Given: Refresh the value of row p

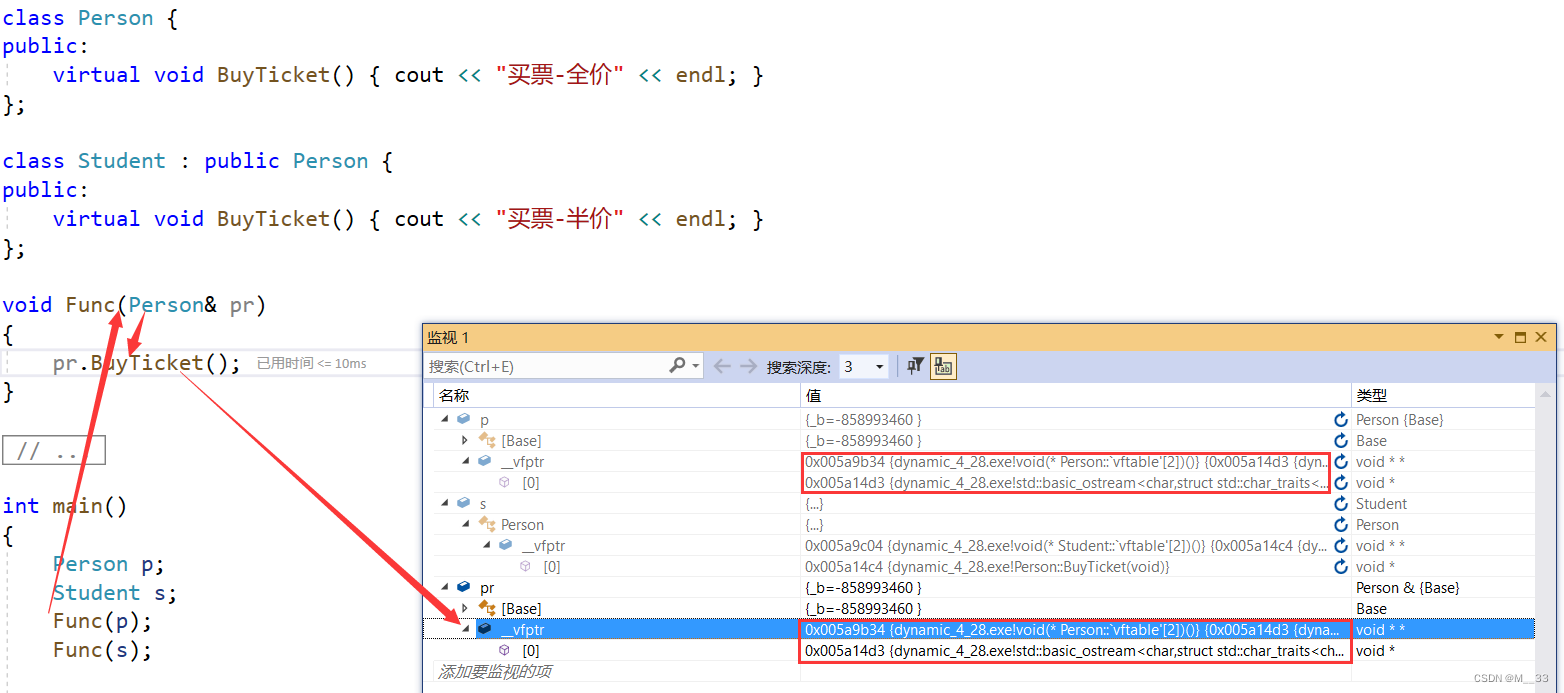Looking at the screenshot, I should pos(1341,419).
